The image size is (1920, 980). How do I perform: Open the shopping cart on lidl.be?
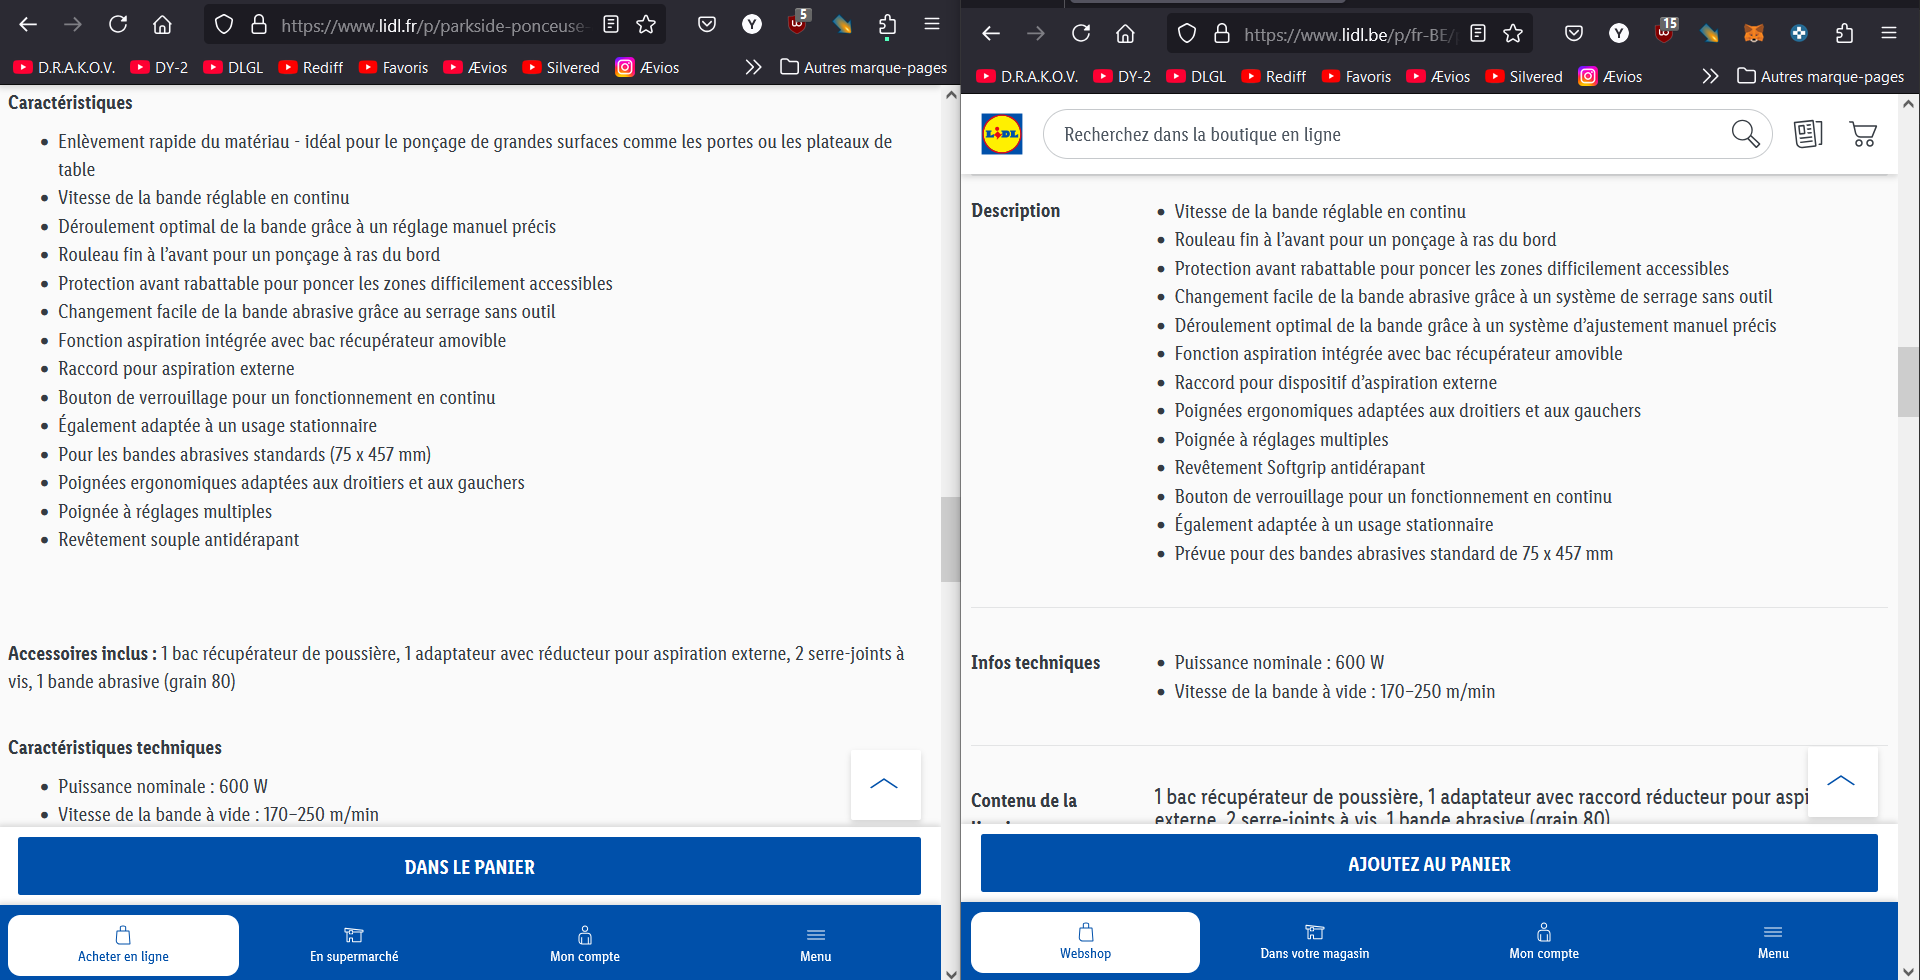tap(1863, 134)
